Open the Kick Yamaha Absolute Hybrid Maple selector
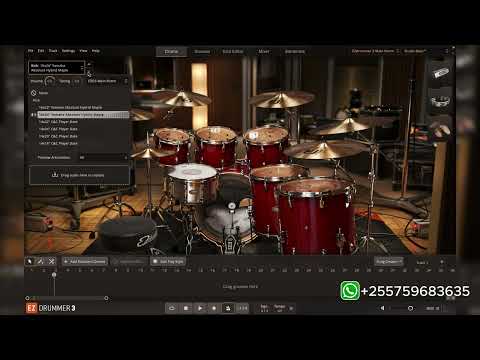 point(57,68)
